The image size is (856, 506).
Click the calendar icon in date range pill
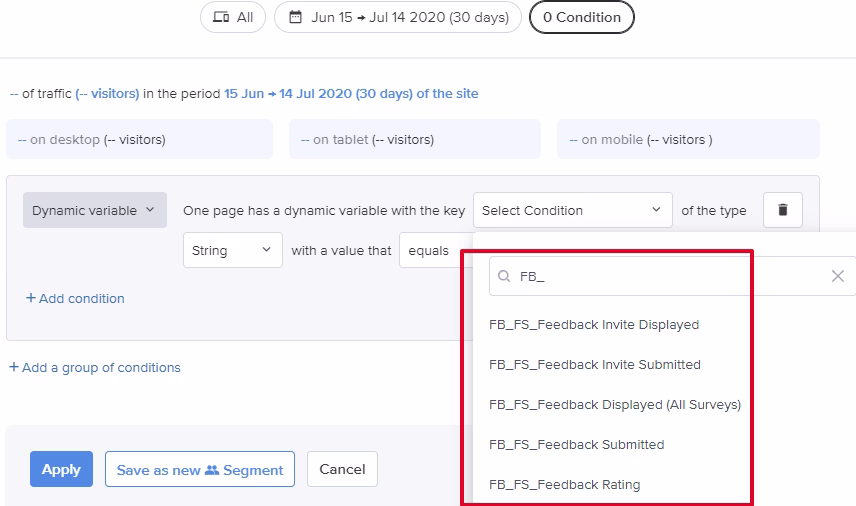pos(295,17)
